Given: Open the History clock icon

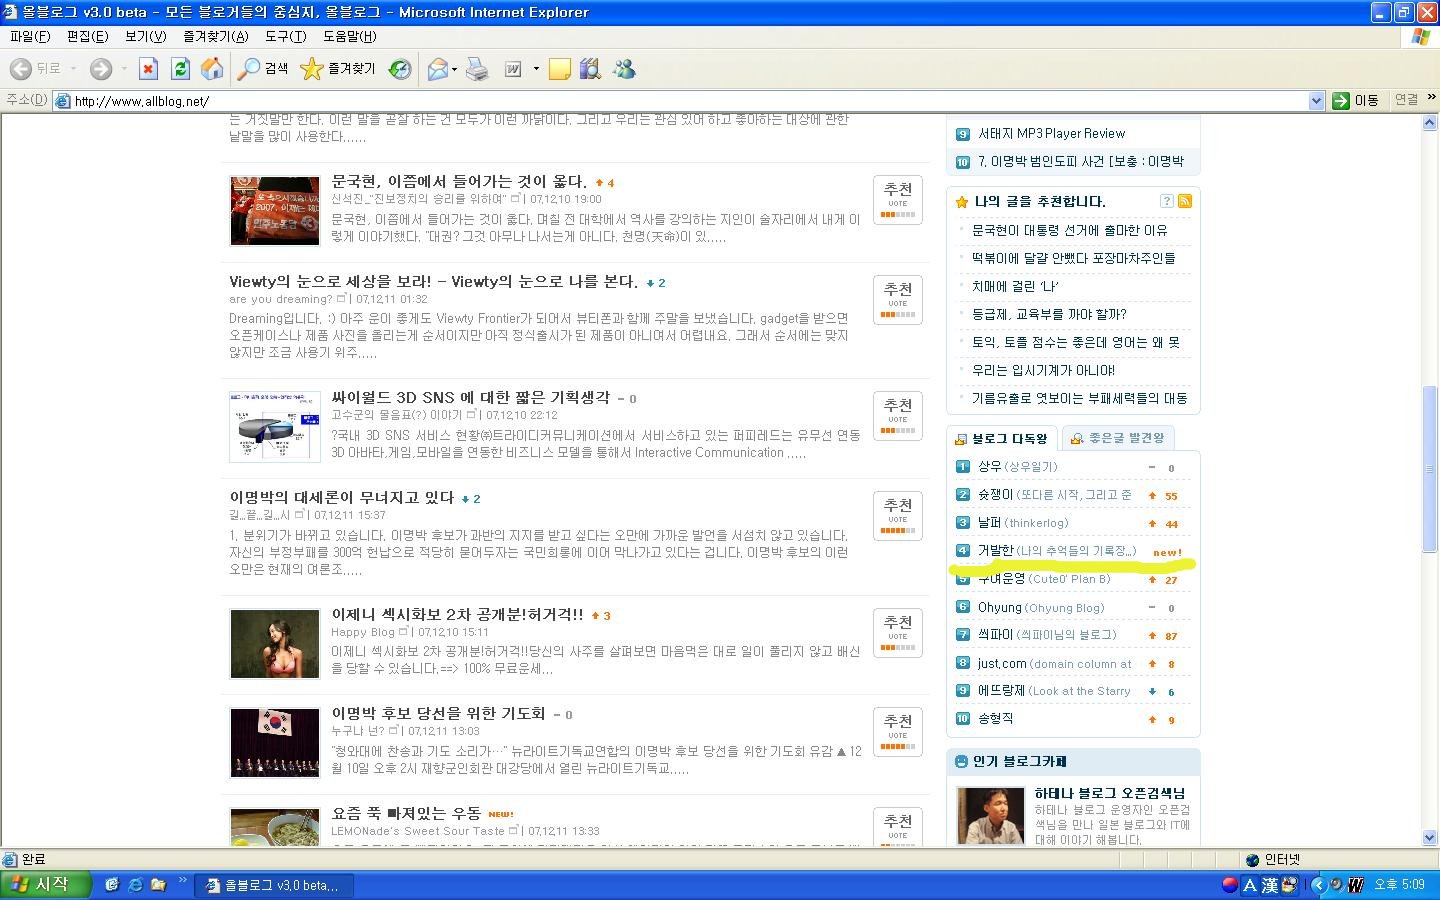Looking at the screenshot, I should point(400,68).
